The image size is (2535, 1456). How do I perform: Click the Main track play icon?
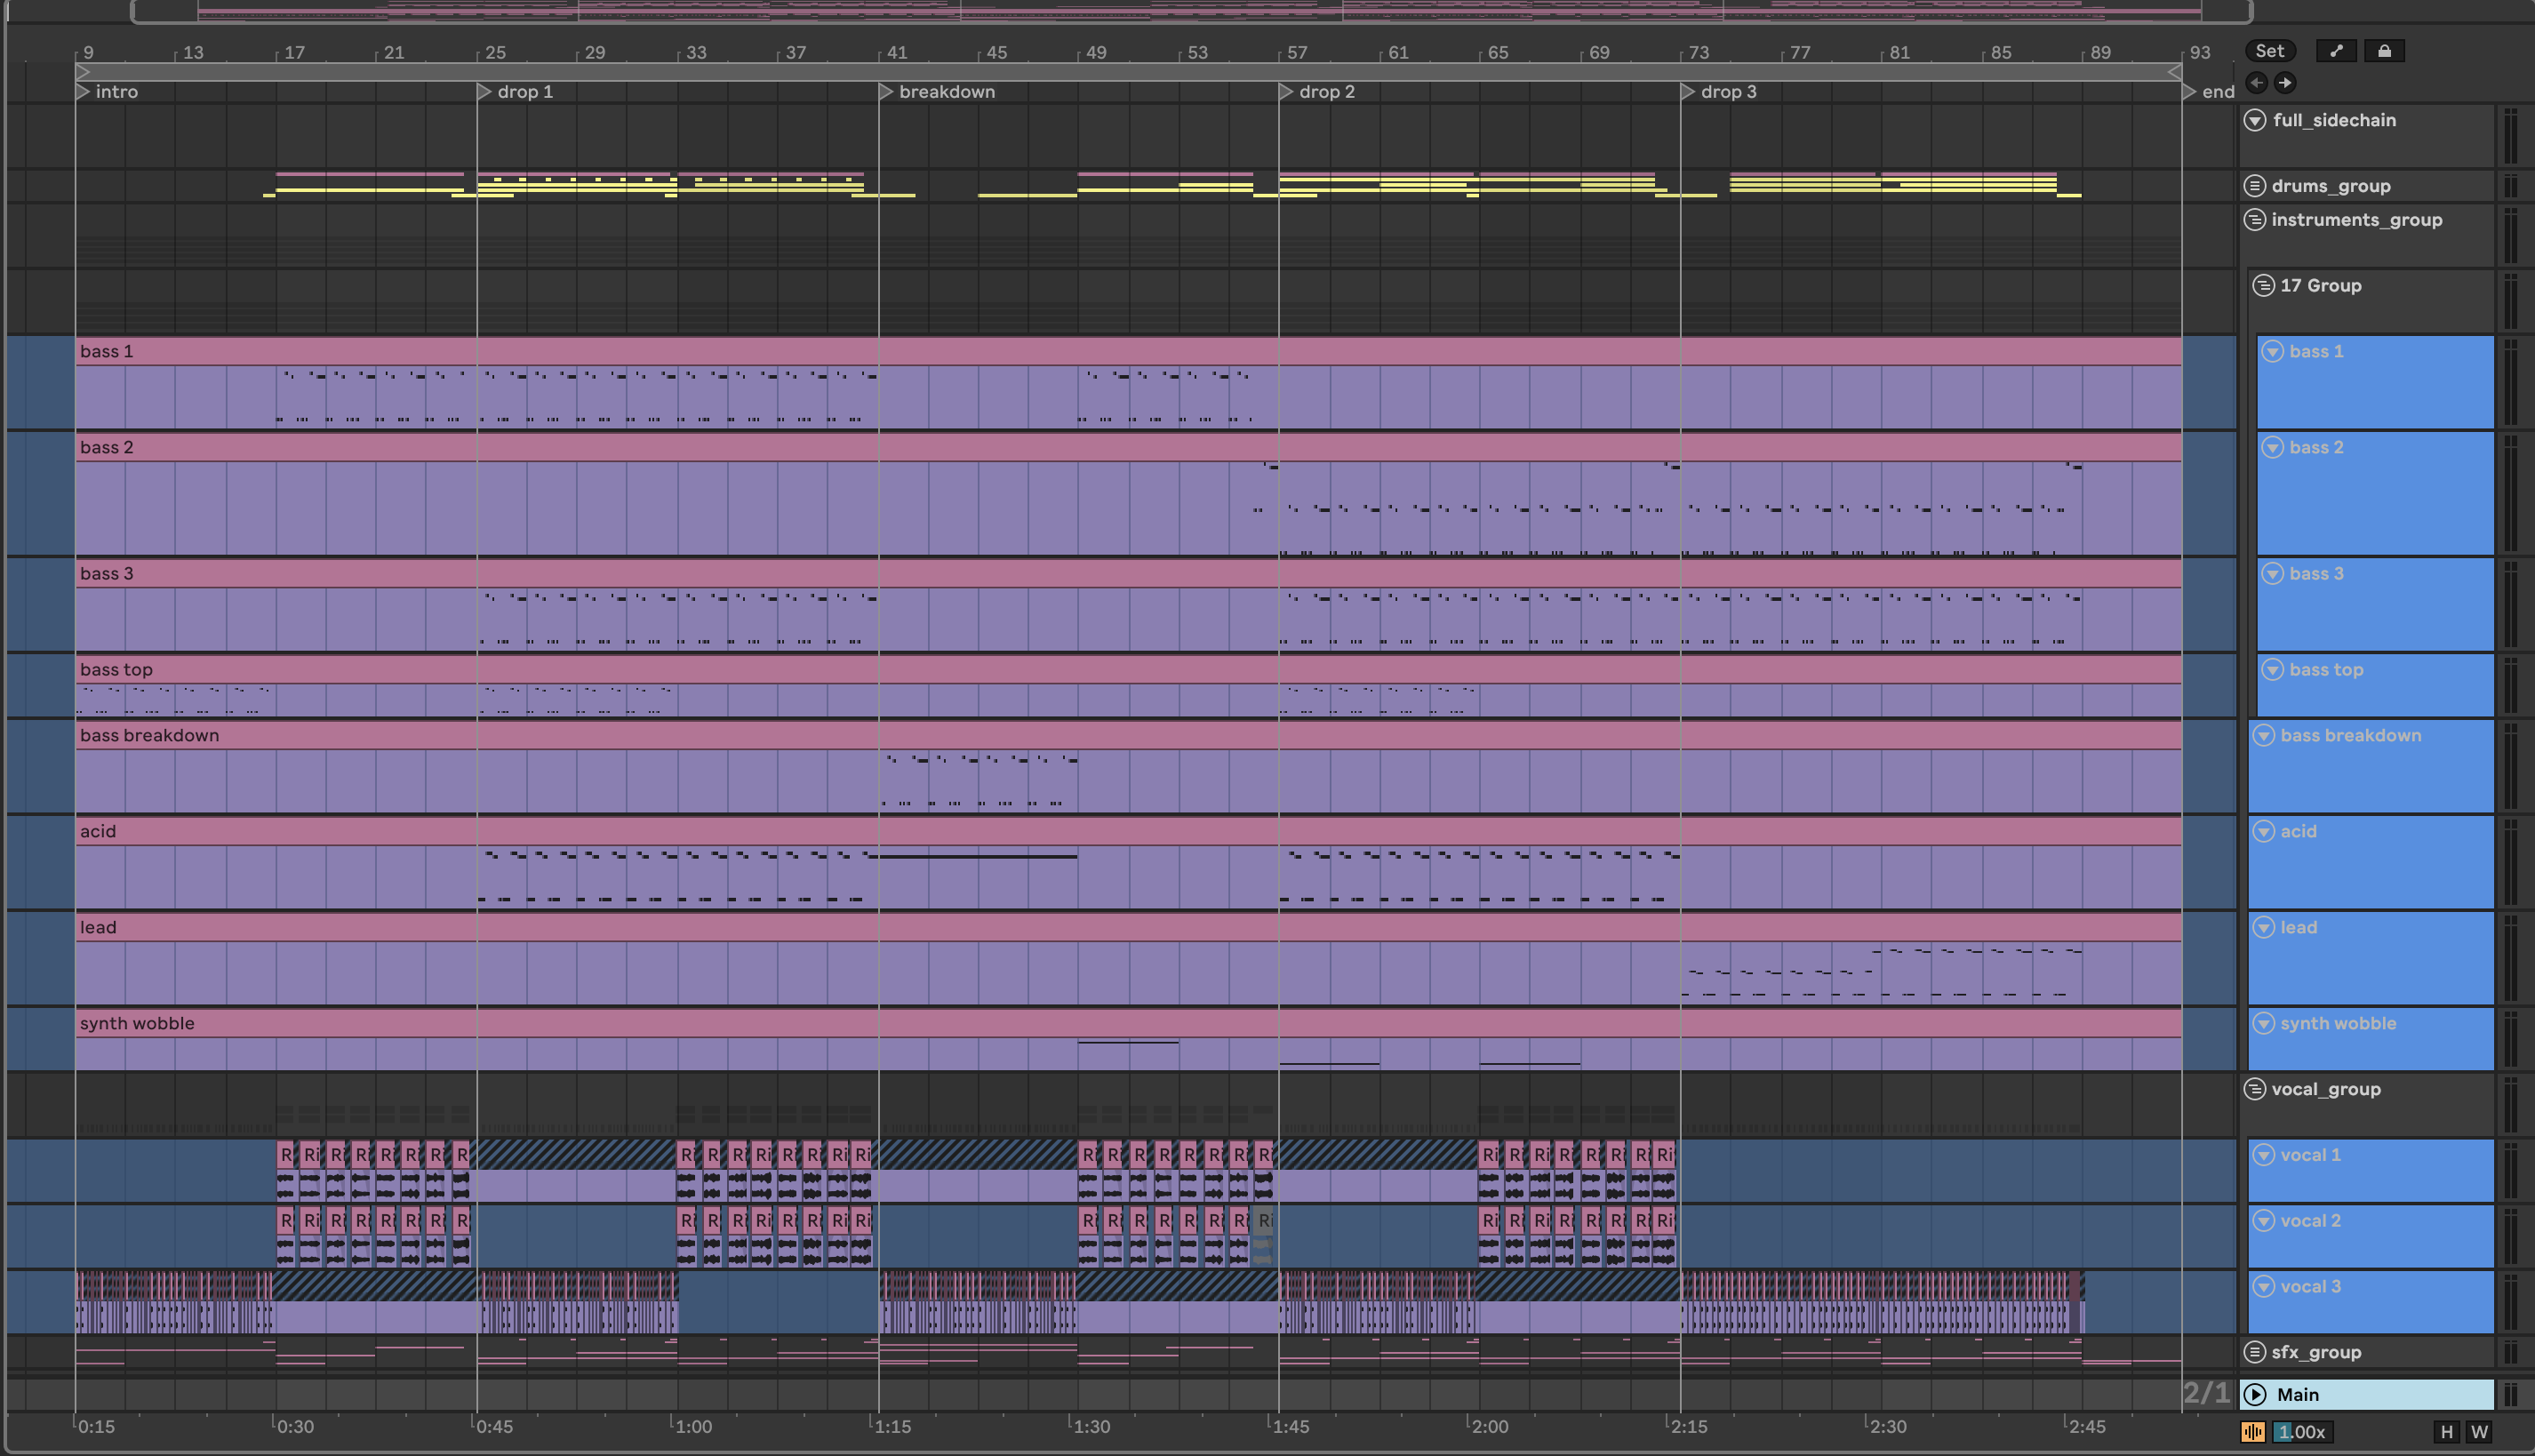tap(2255, 1395)
